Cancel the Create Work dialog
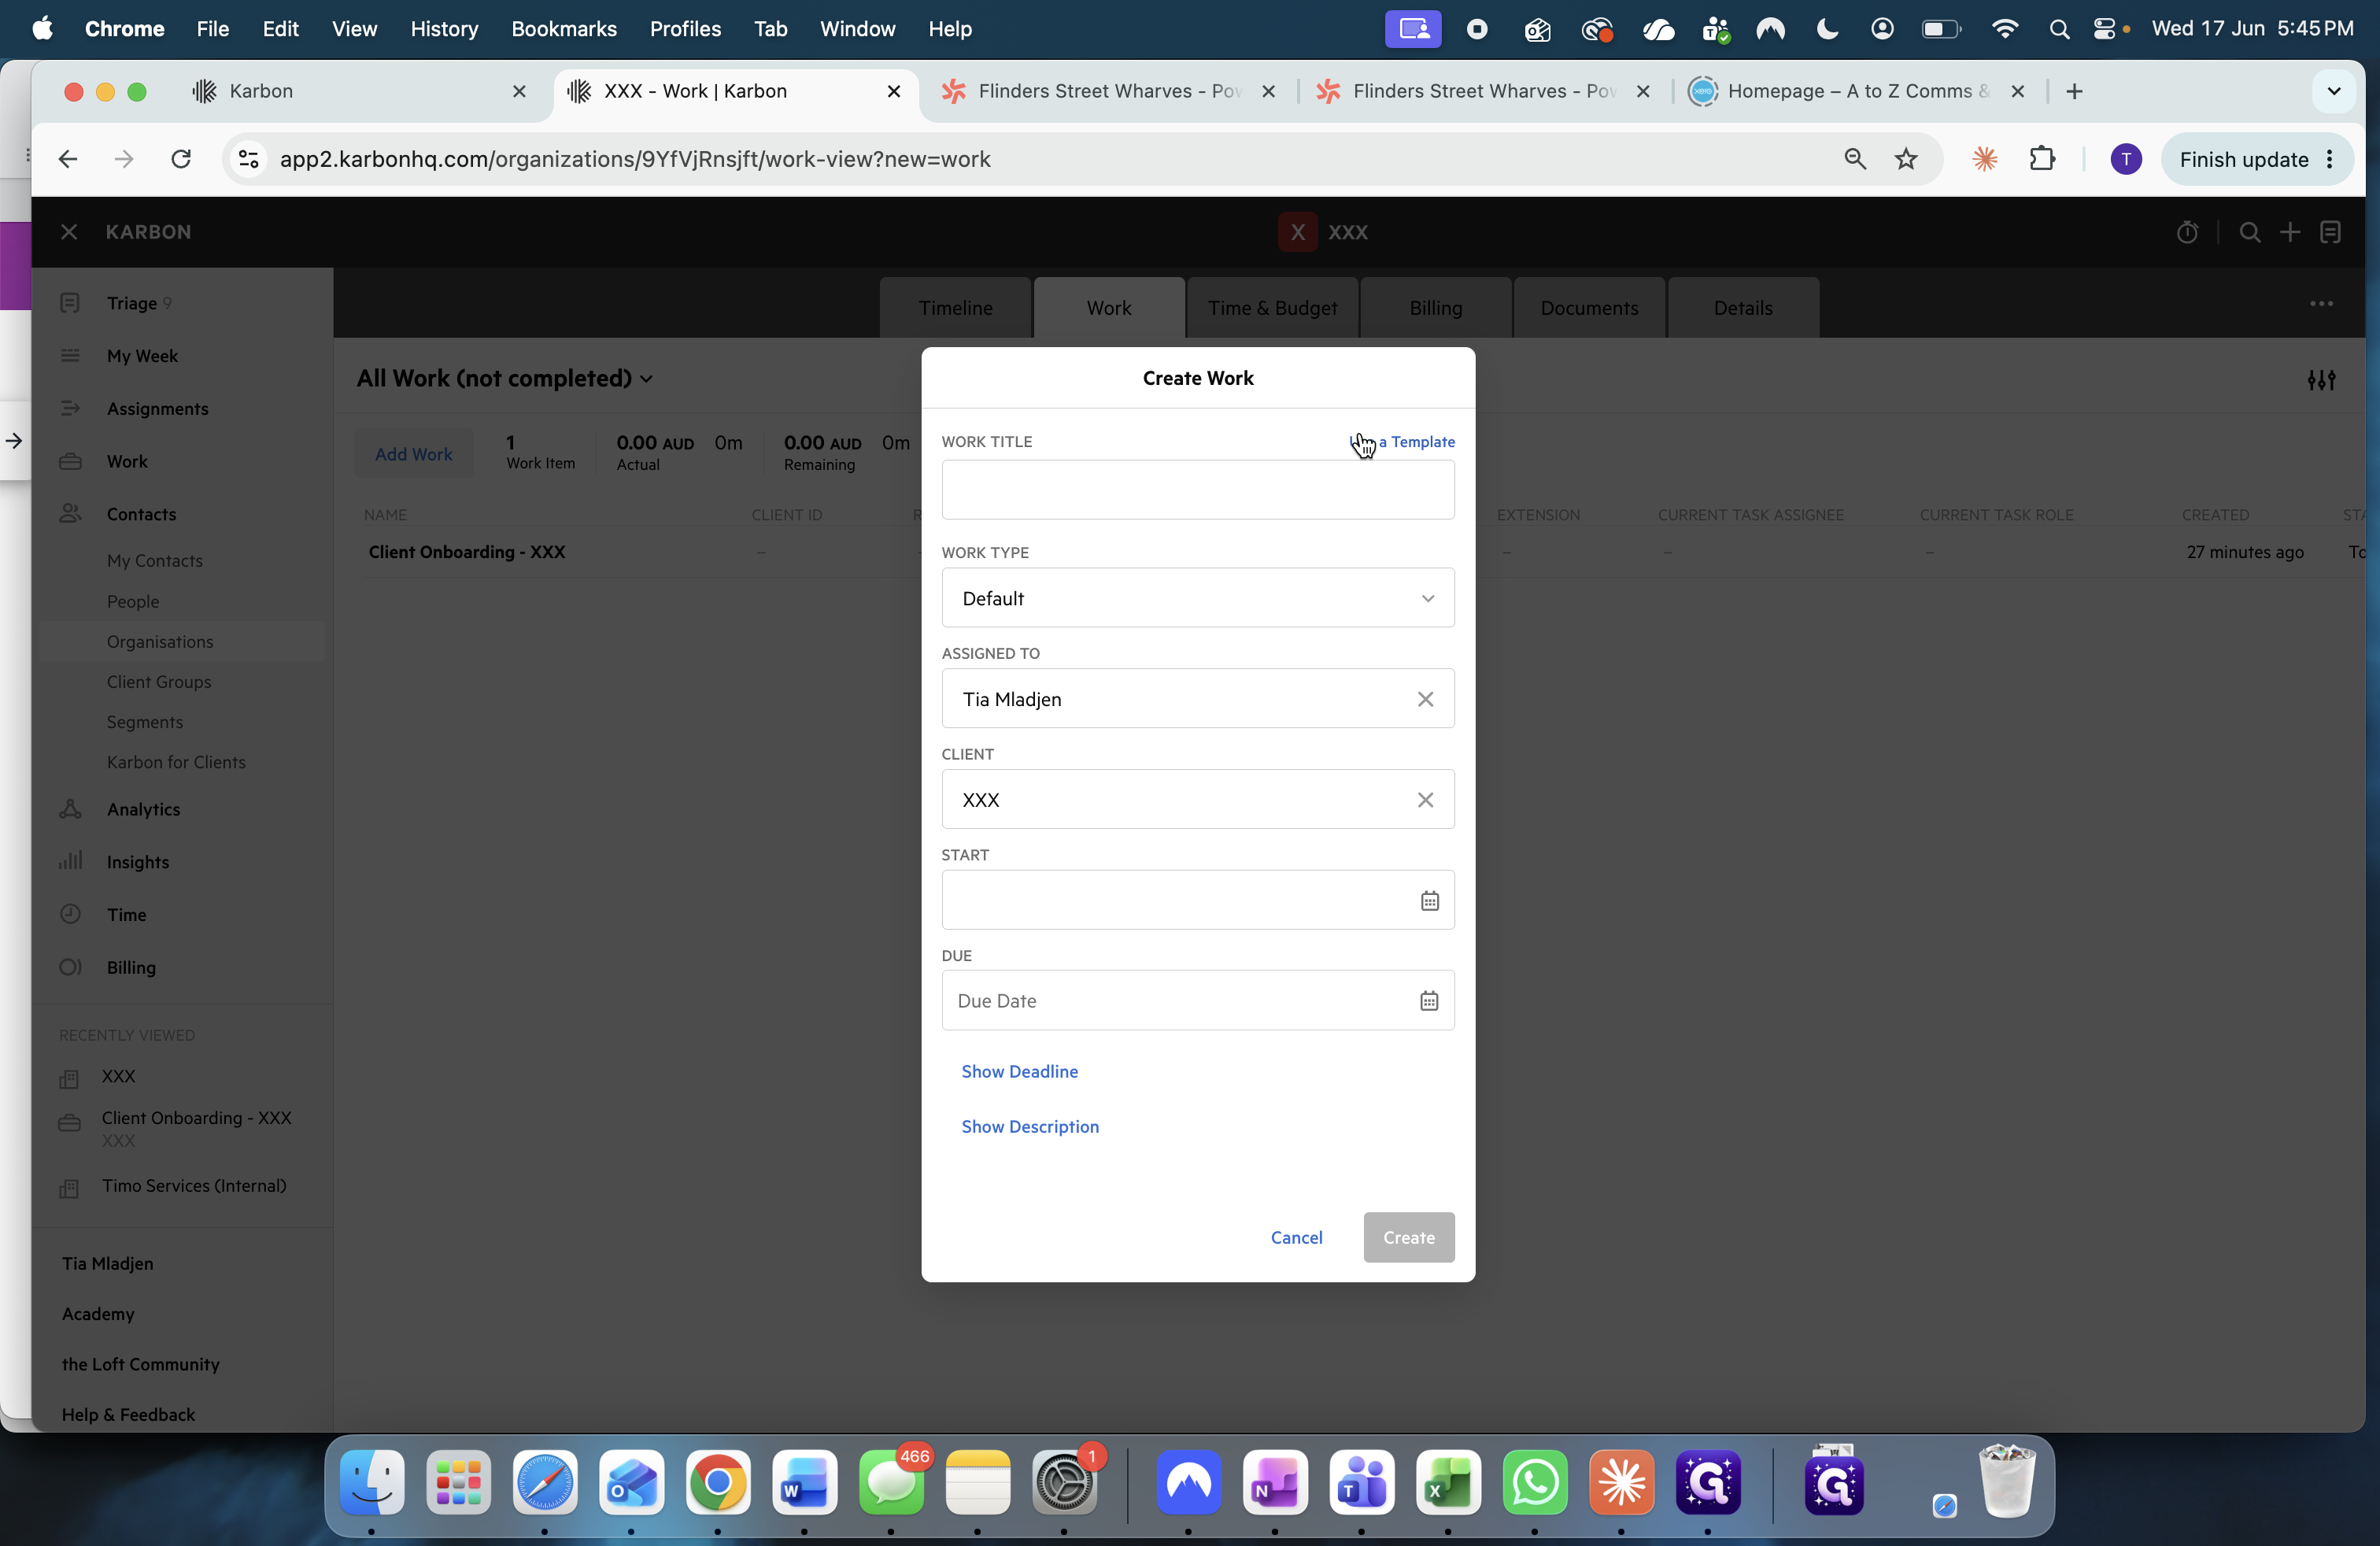 click(1296, 1238)
